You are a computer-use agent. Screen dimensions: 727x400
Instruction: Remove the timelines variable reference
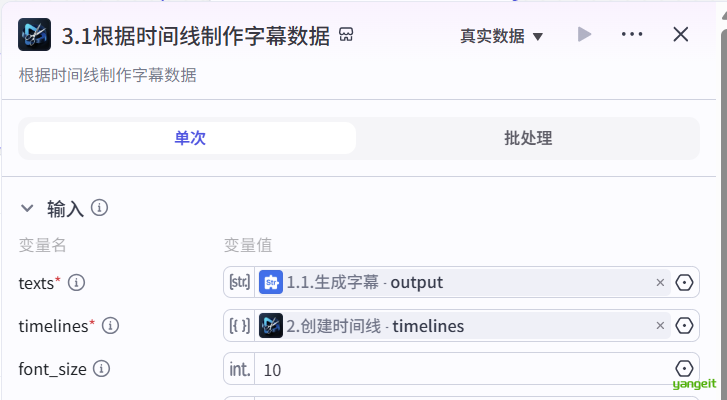(x=660, y=326)
